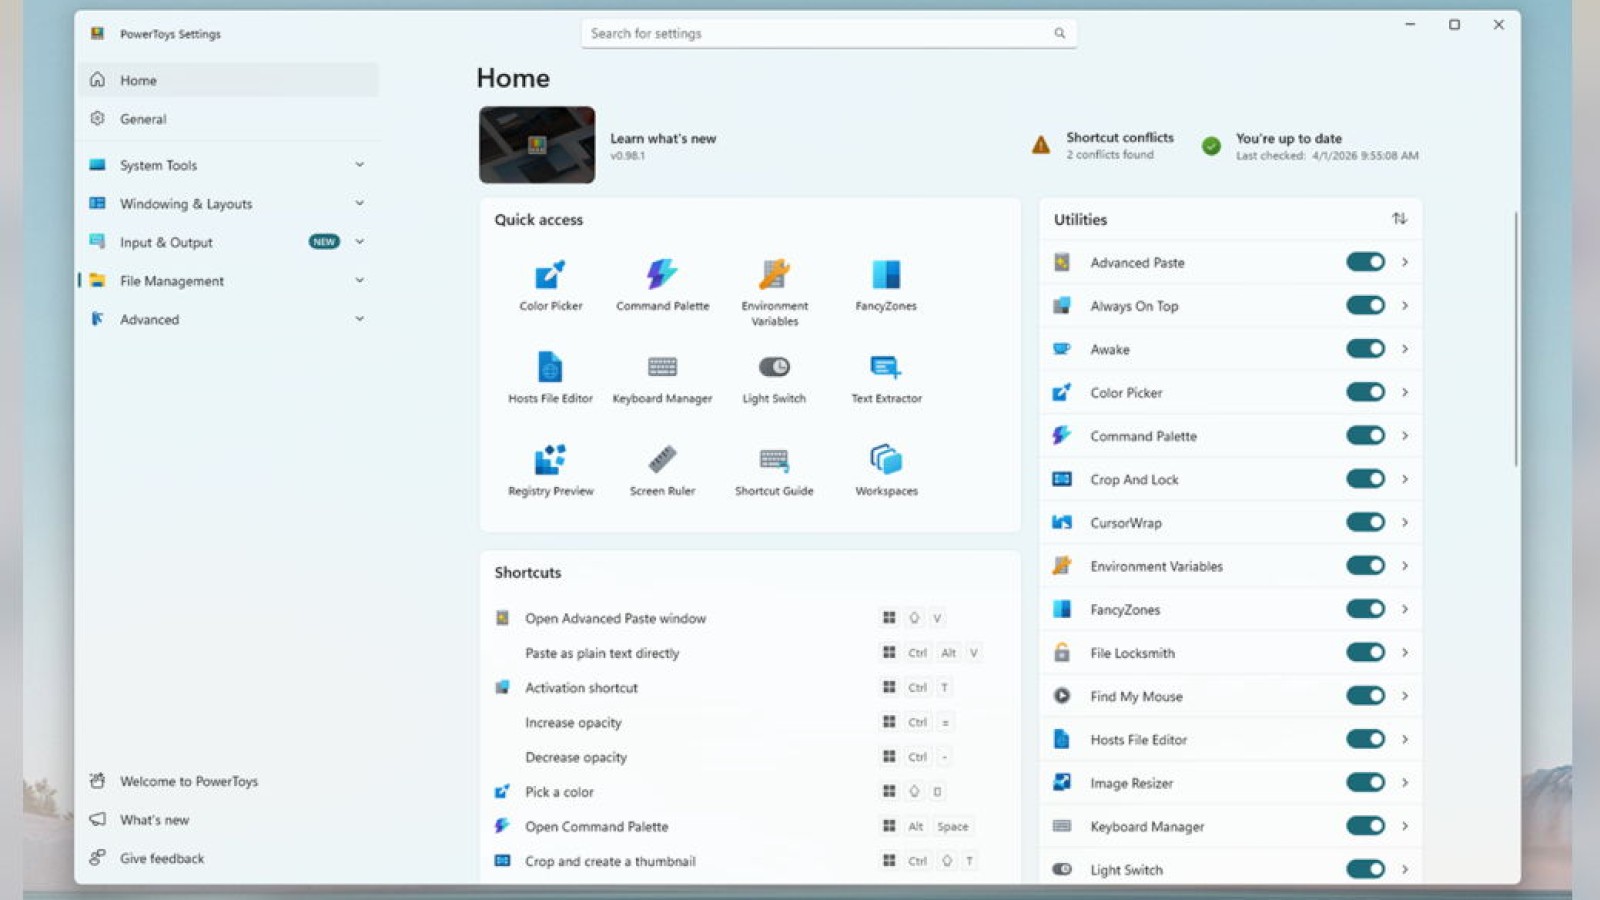Screen dimensions: 1600x900
Task: Launch Text Extractor from Quick access
Action: pos(886,377)
